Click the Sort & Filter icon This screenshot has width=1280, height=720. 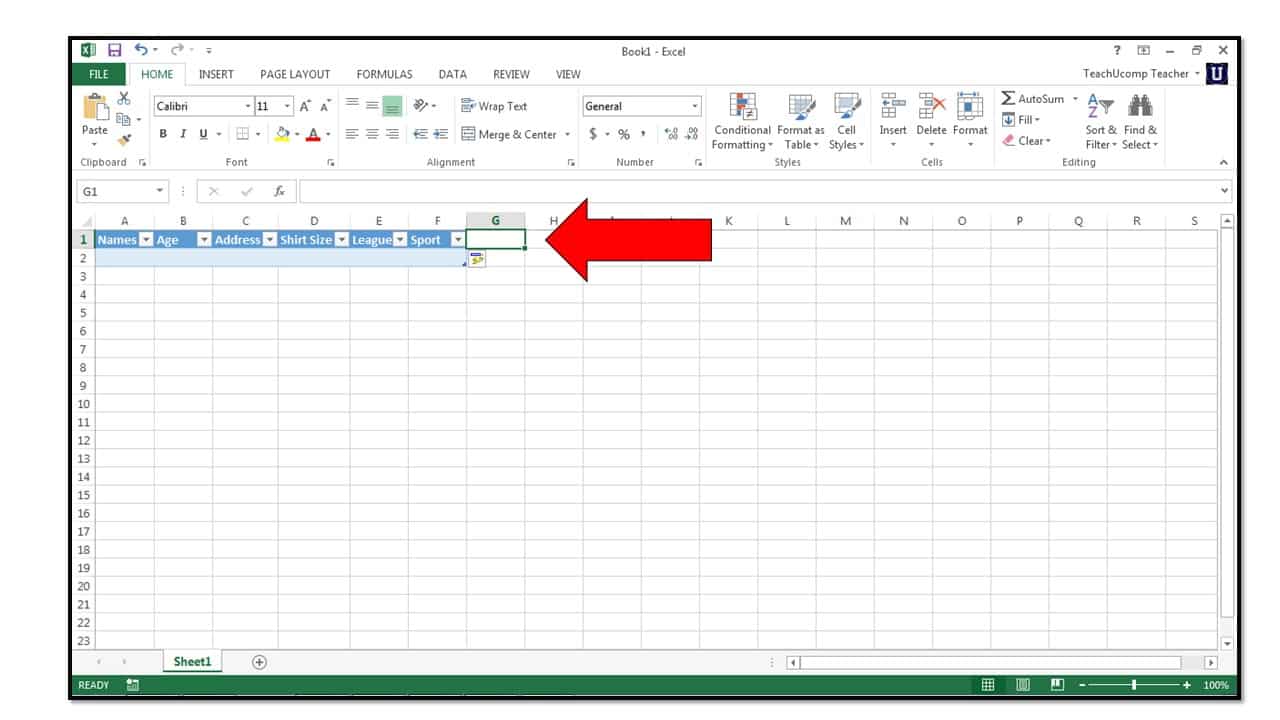[1097, 105]
